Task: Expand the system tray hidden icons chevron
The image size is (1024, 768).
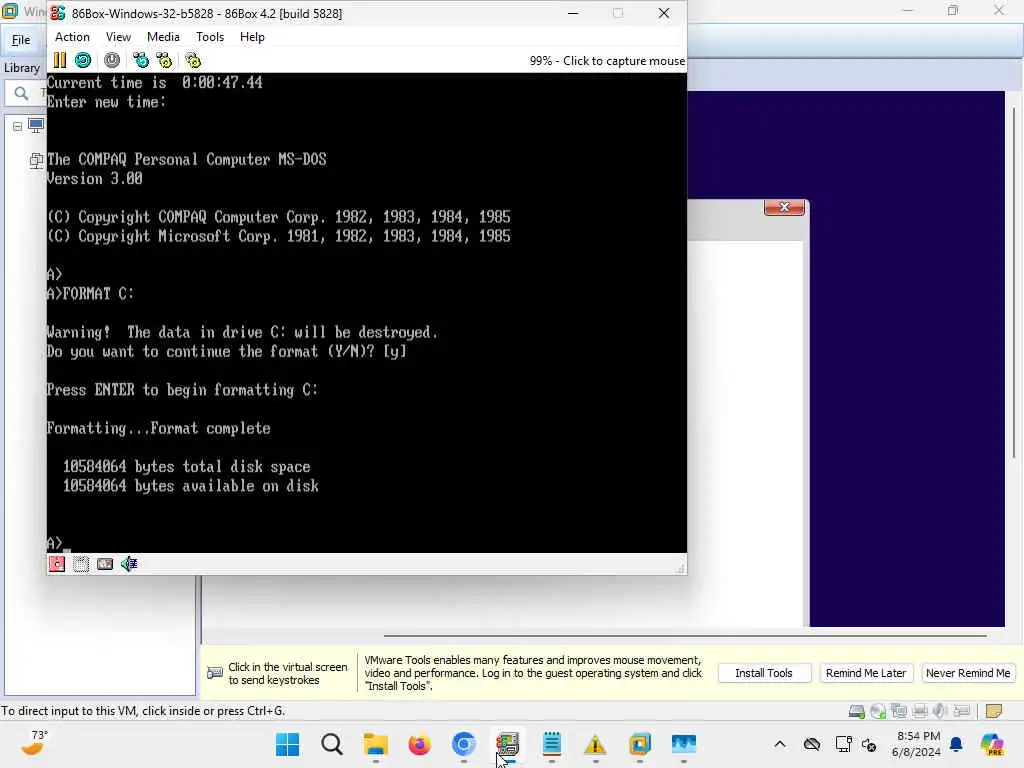Action: pos(780,744)
